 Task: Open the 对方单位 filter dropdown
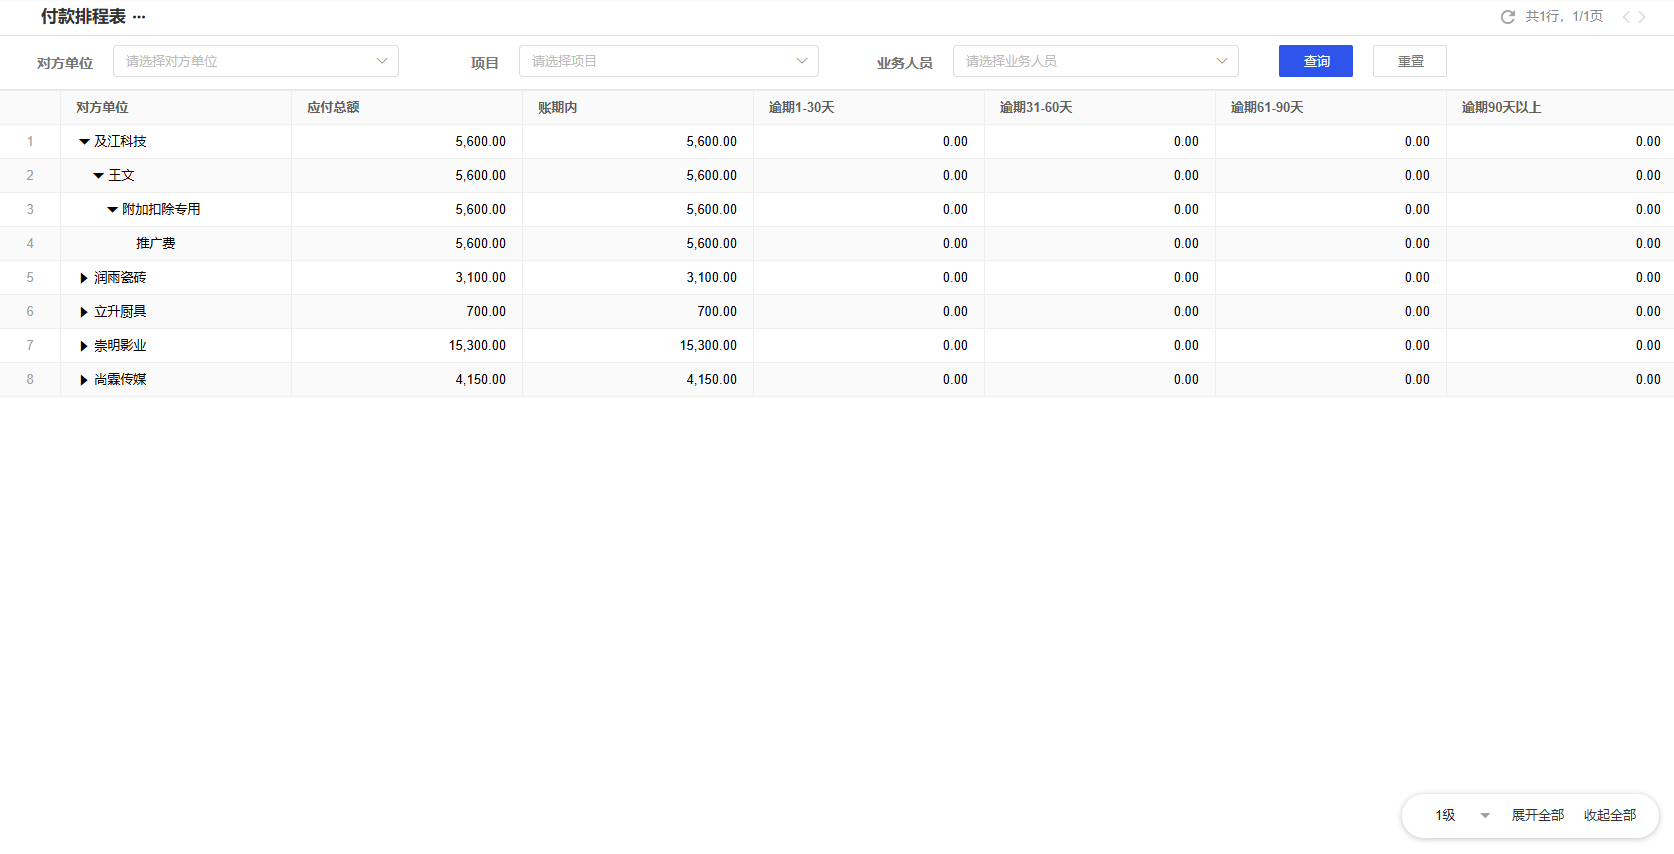pos(256,61)
